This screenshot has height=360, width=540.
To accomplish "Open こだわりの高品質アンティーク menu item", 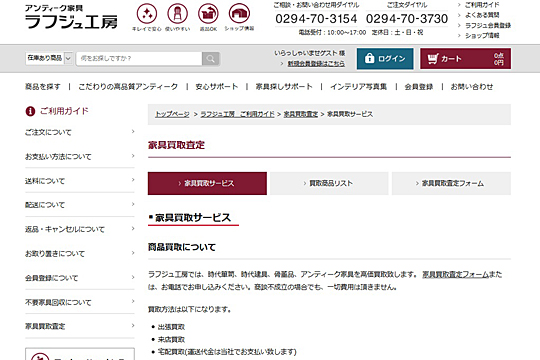I will [128, 86].
